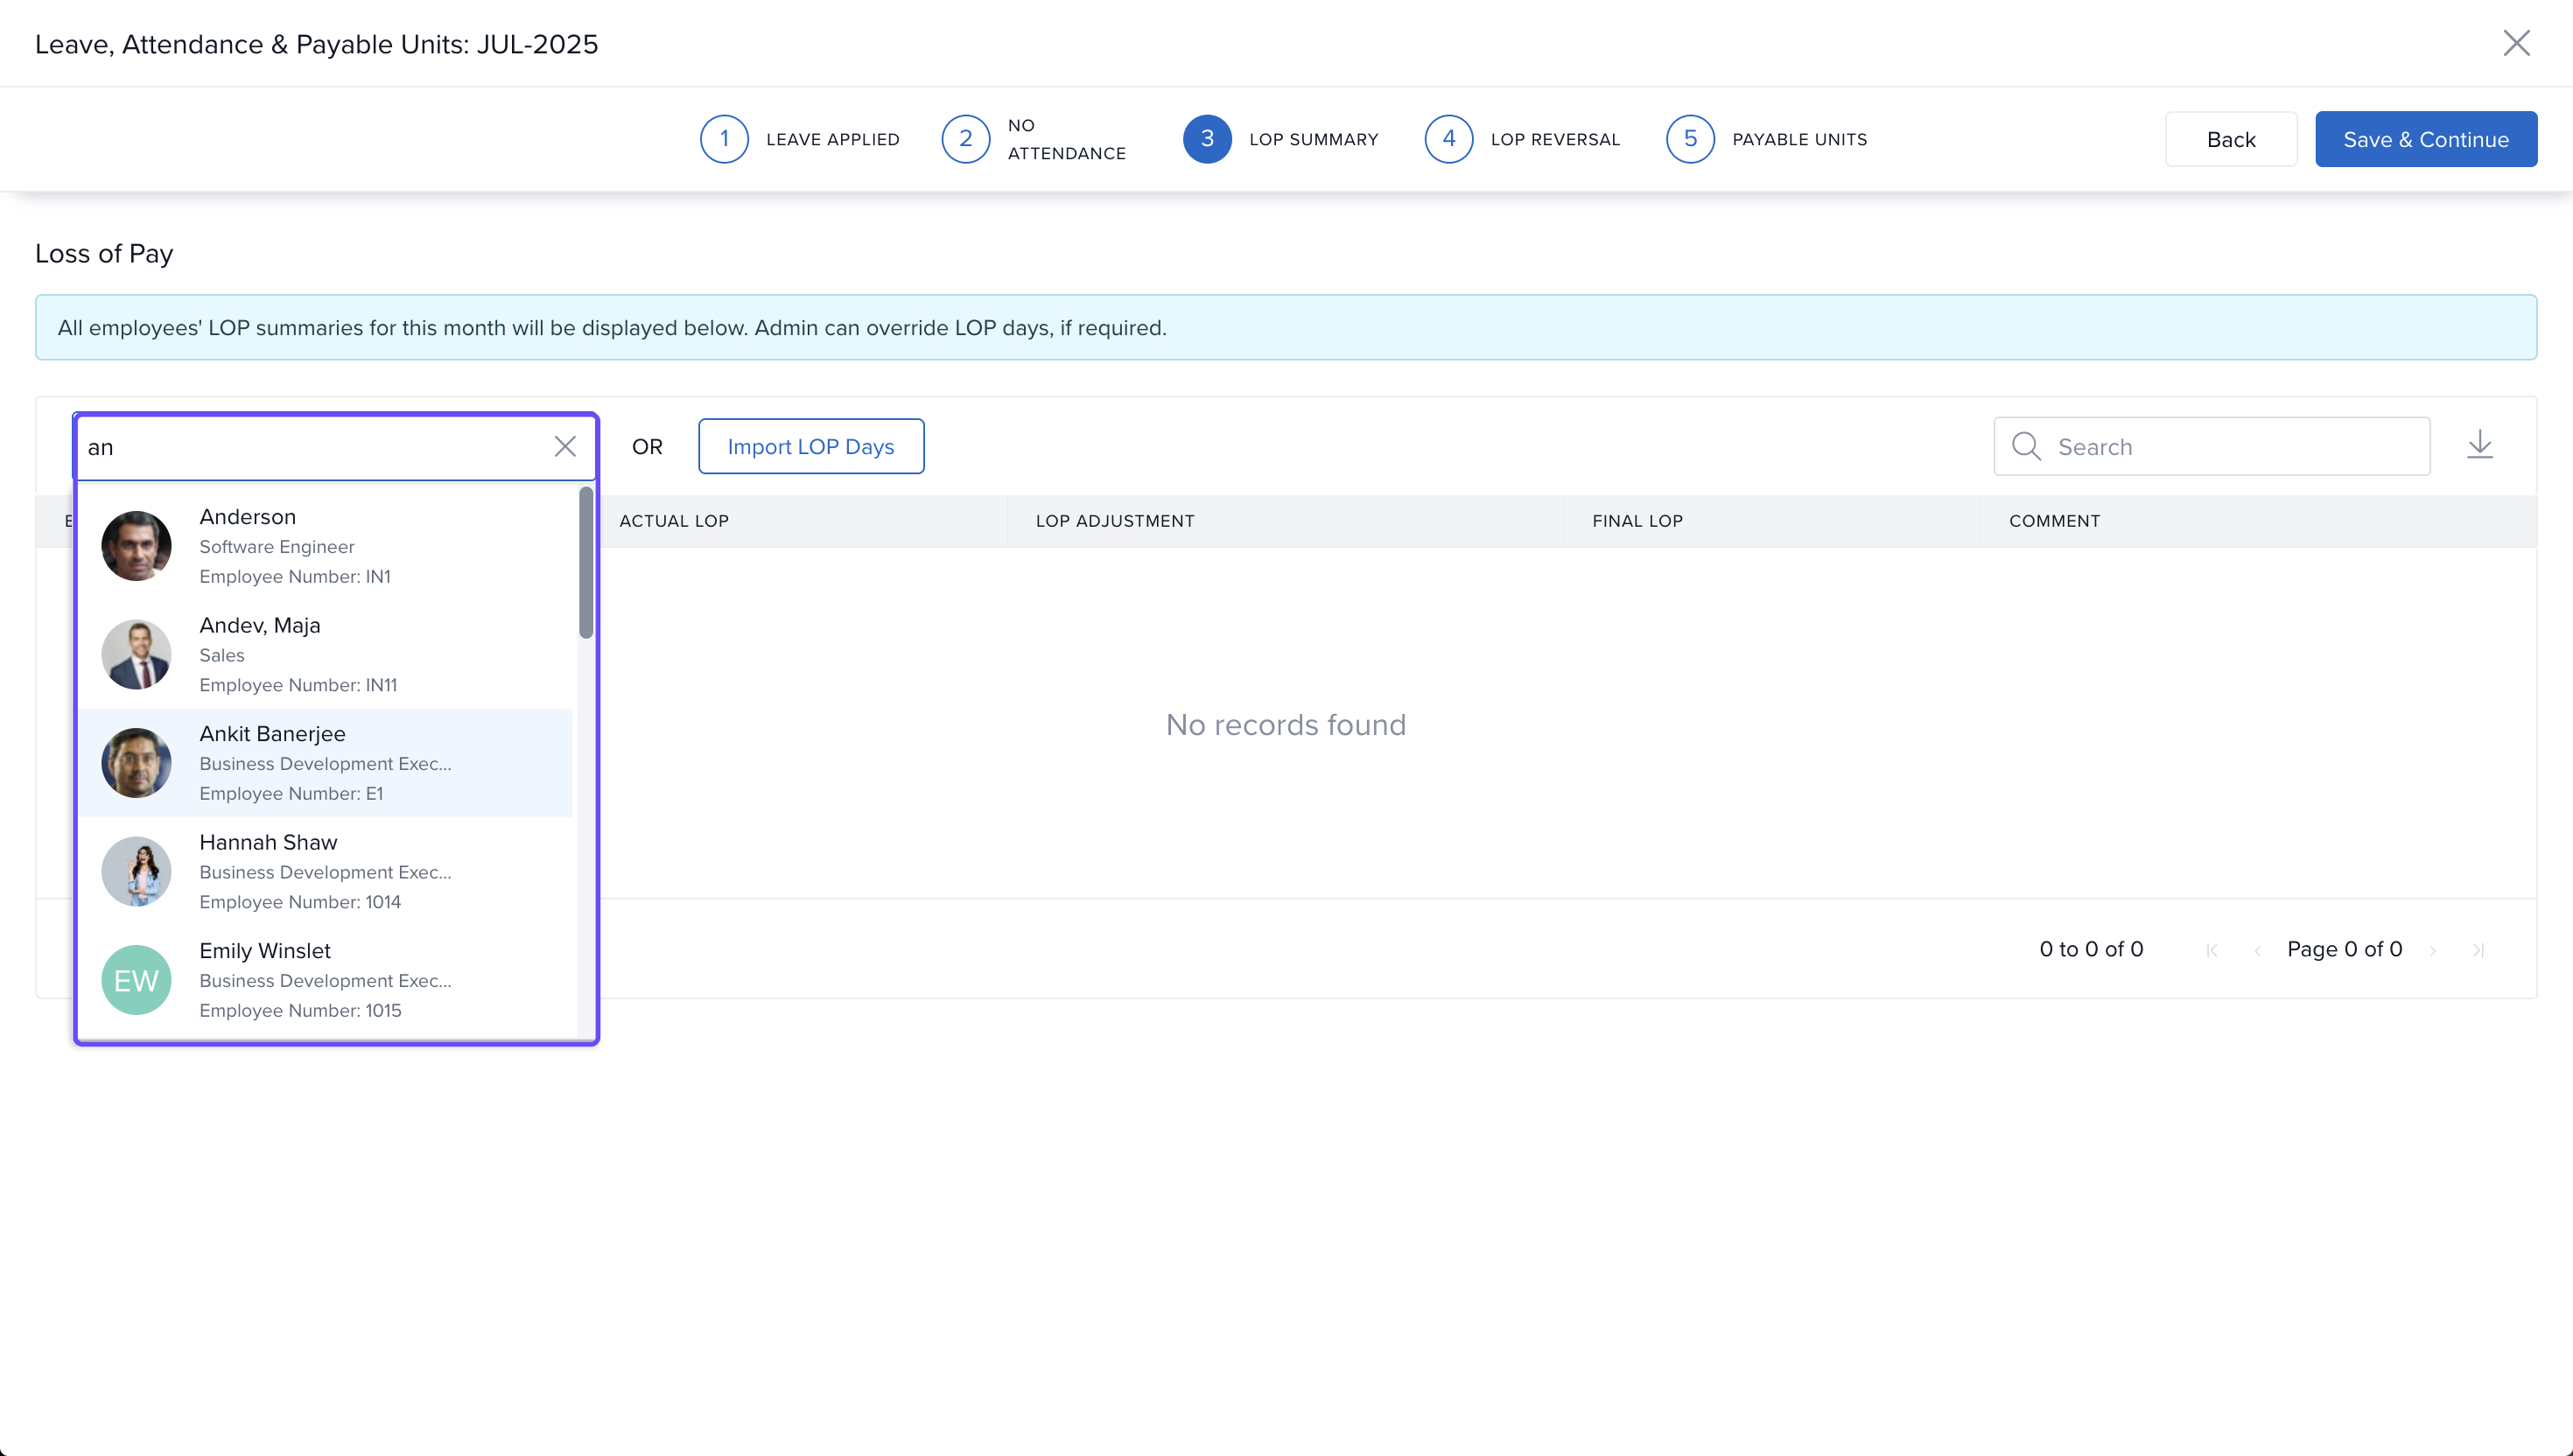Open the step 2 No Attendance circle
Image resolution: width=2573 pixels, height=1456 pixels.
click(965, 139)
